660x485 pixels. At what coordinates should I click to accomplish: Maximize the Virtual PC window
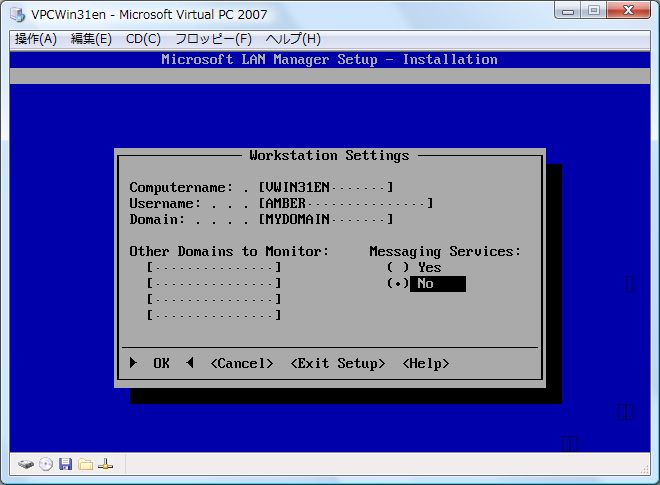[x=593, y=11]
